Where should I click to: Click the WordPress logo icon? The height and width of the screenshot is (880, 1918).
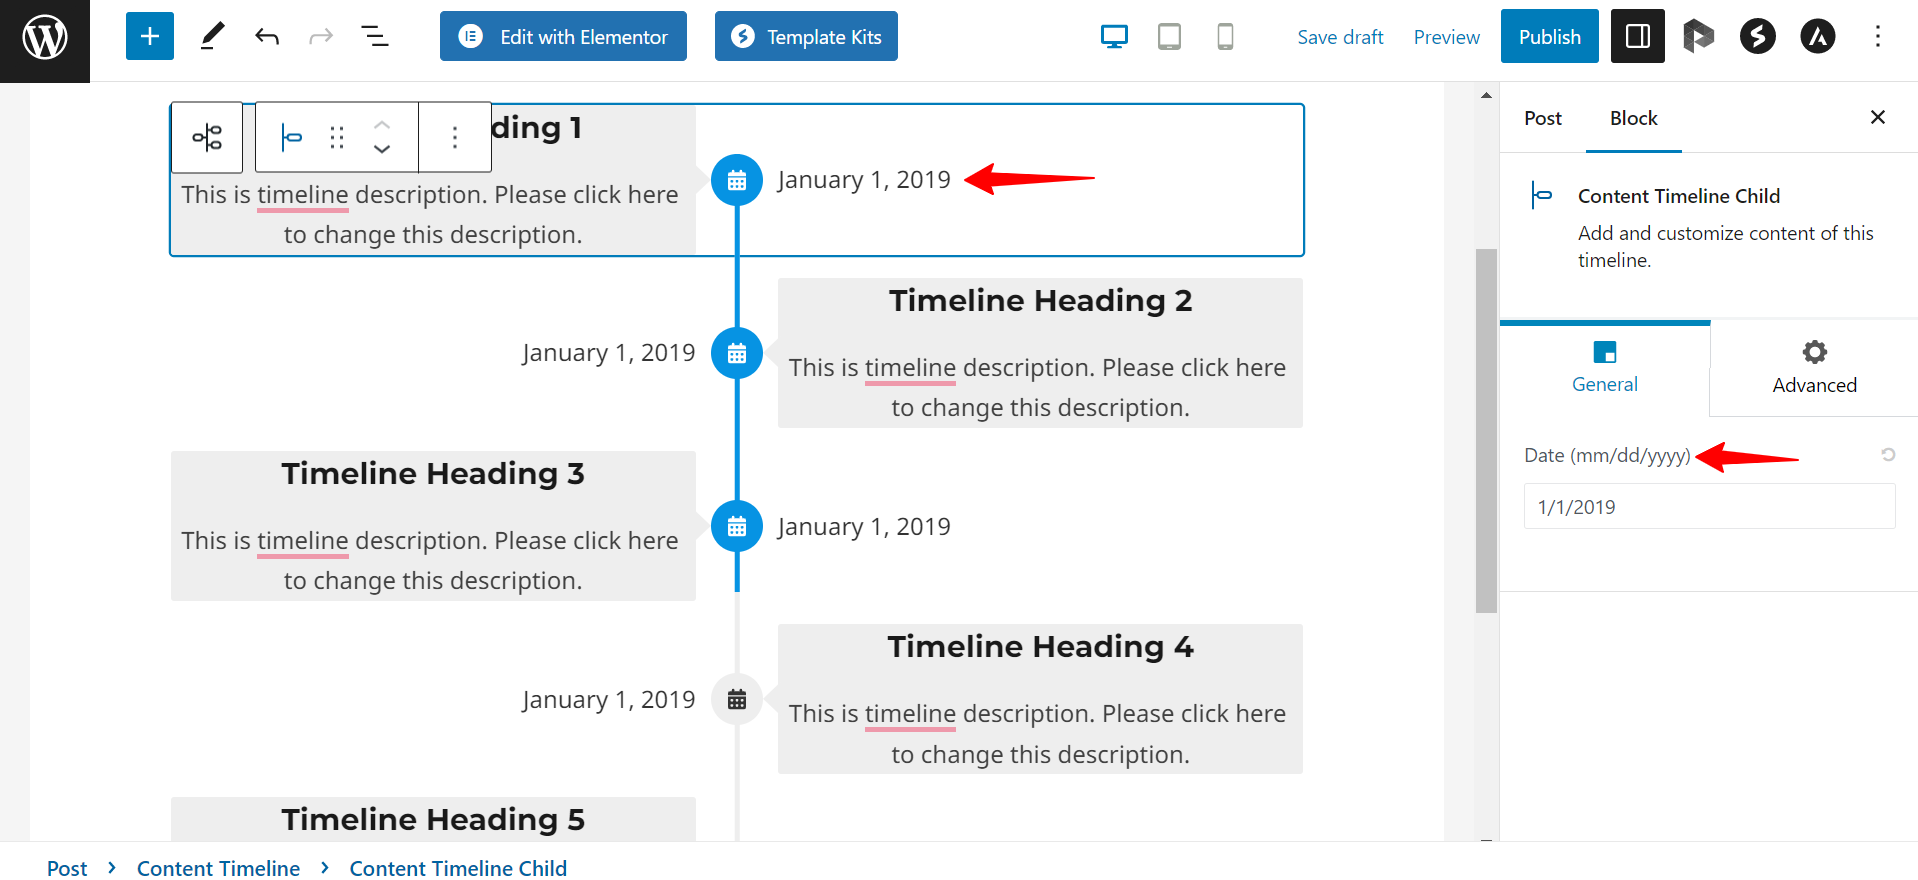click(x=45, y=38)
